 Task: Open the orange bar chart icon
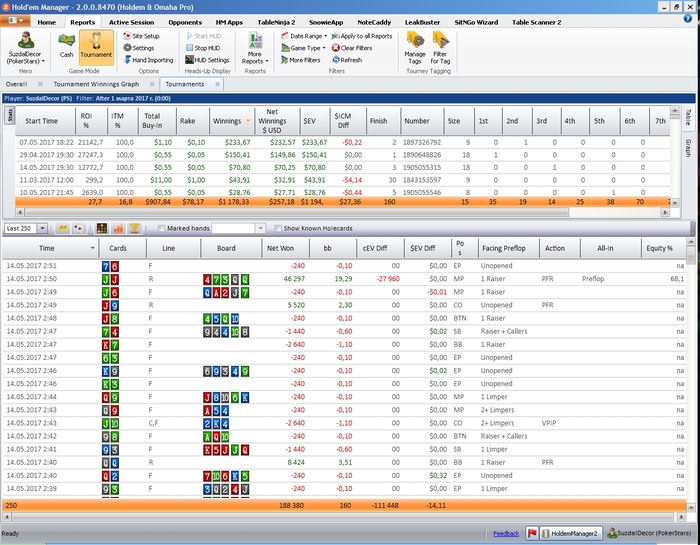[x=118, y=229]
